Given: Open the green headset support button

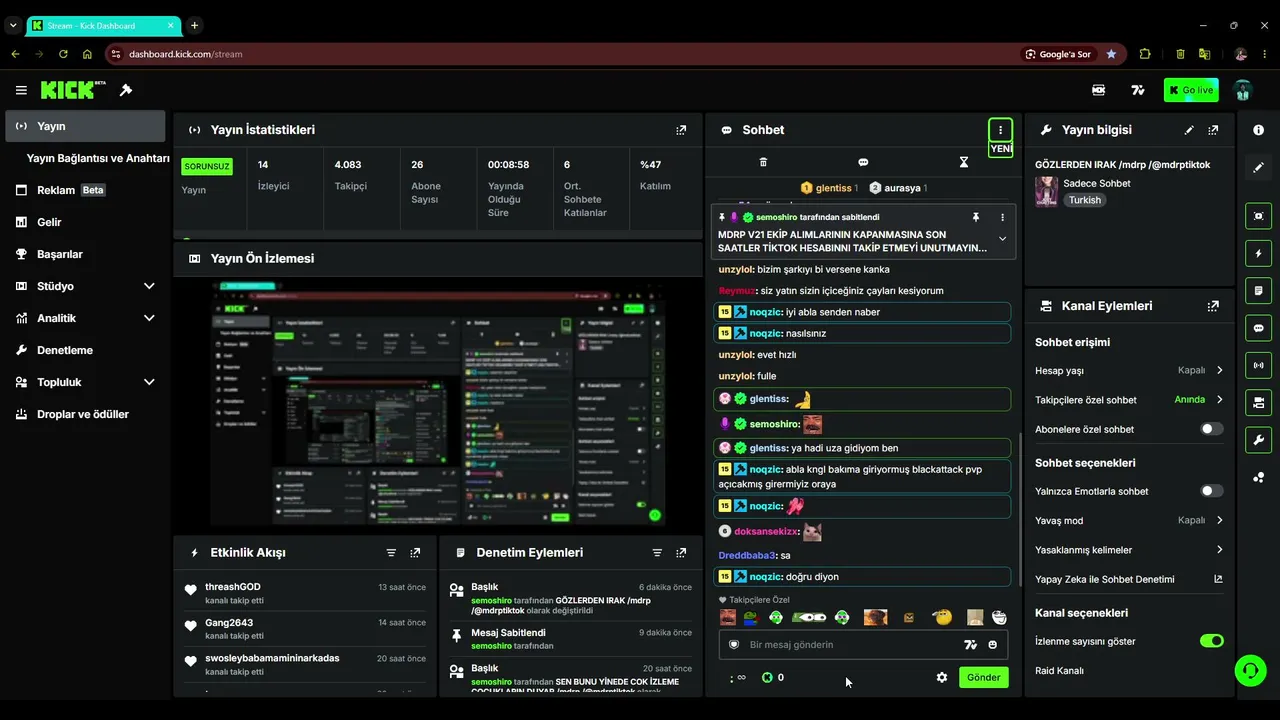Looking at the screenshot, I should (x=1250, y=670).
